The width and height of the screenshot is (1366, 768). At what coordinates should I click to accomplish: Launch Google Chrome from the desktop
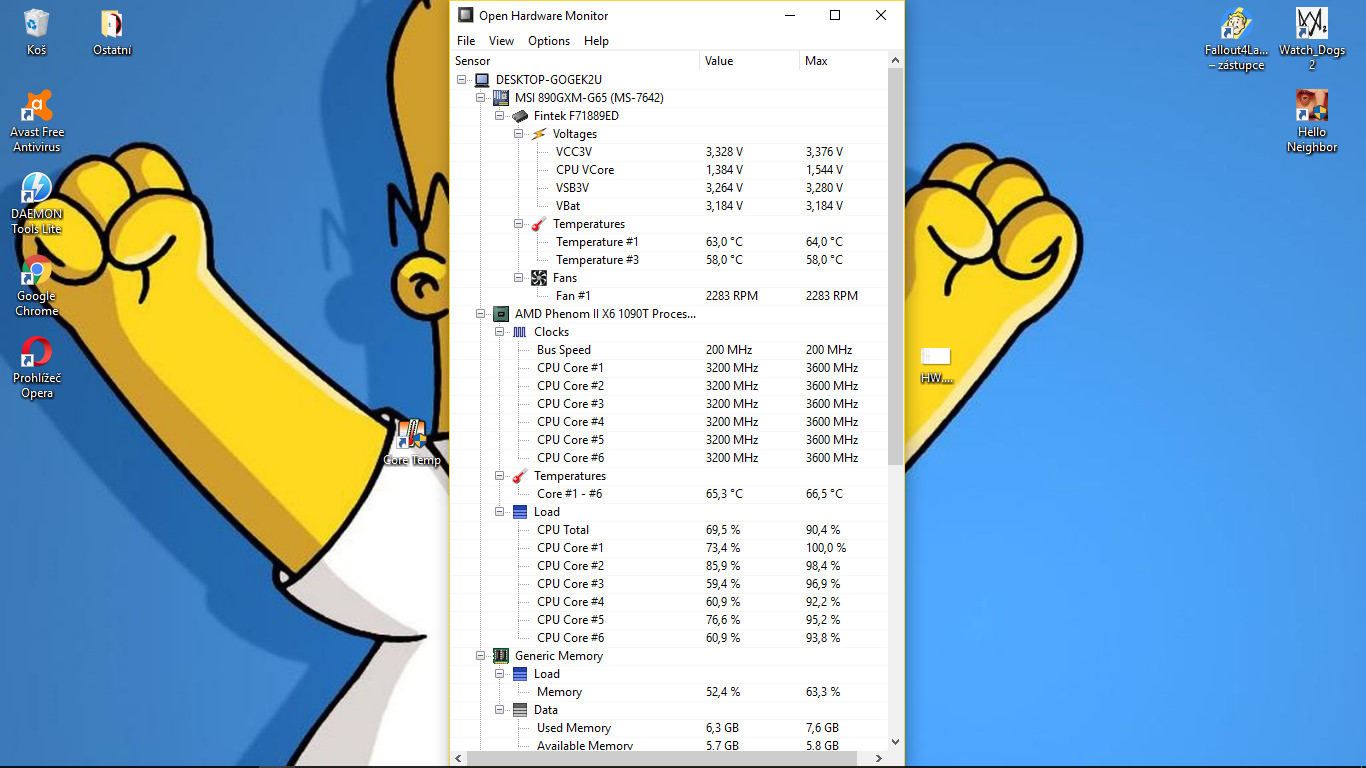pyautogui.click(x=37, y=271)
